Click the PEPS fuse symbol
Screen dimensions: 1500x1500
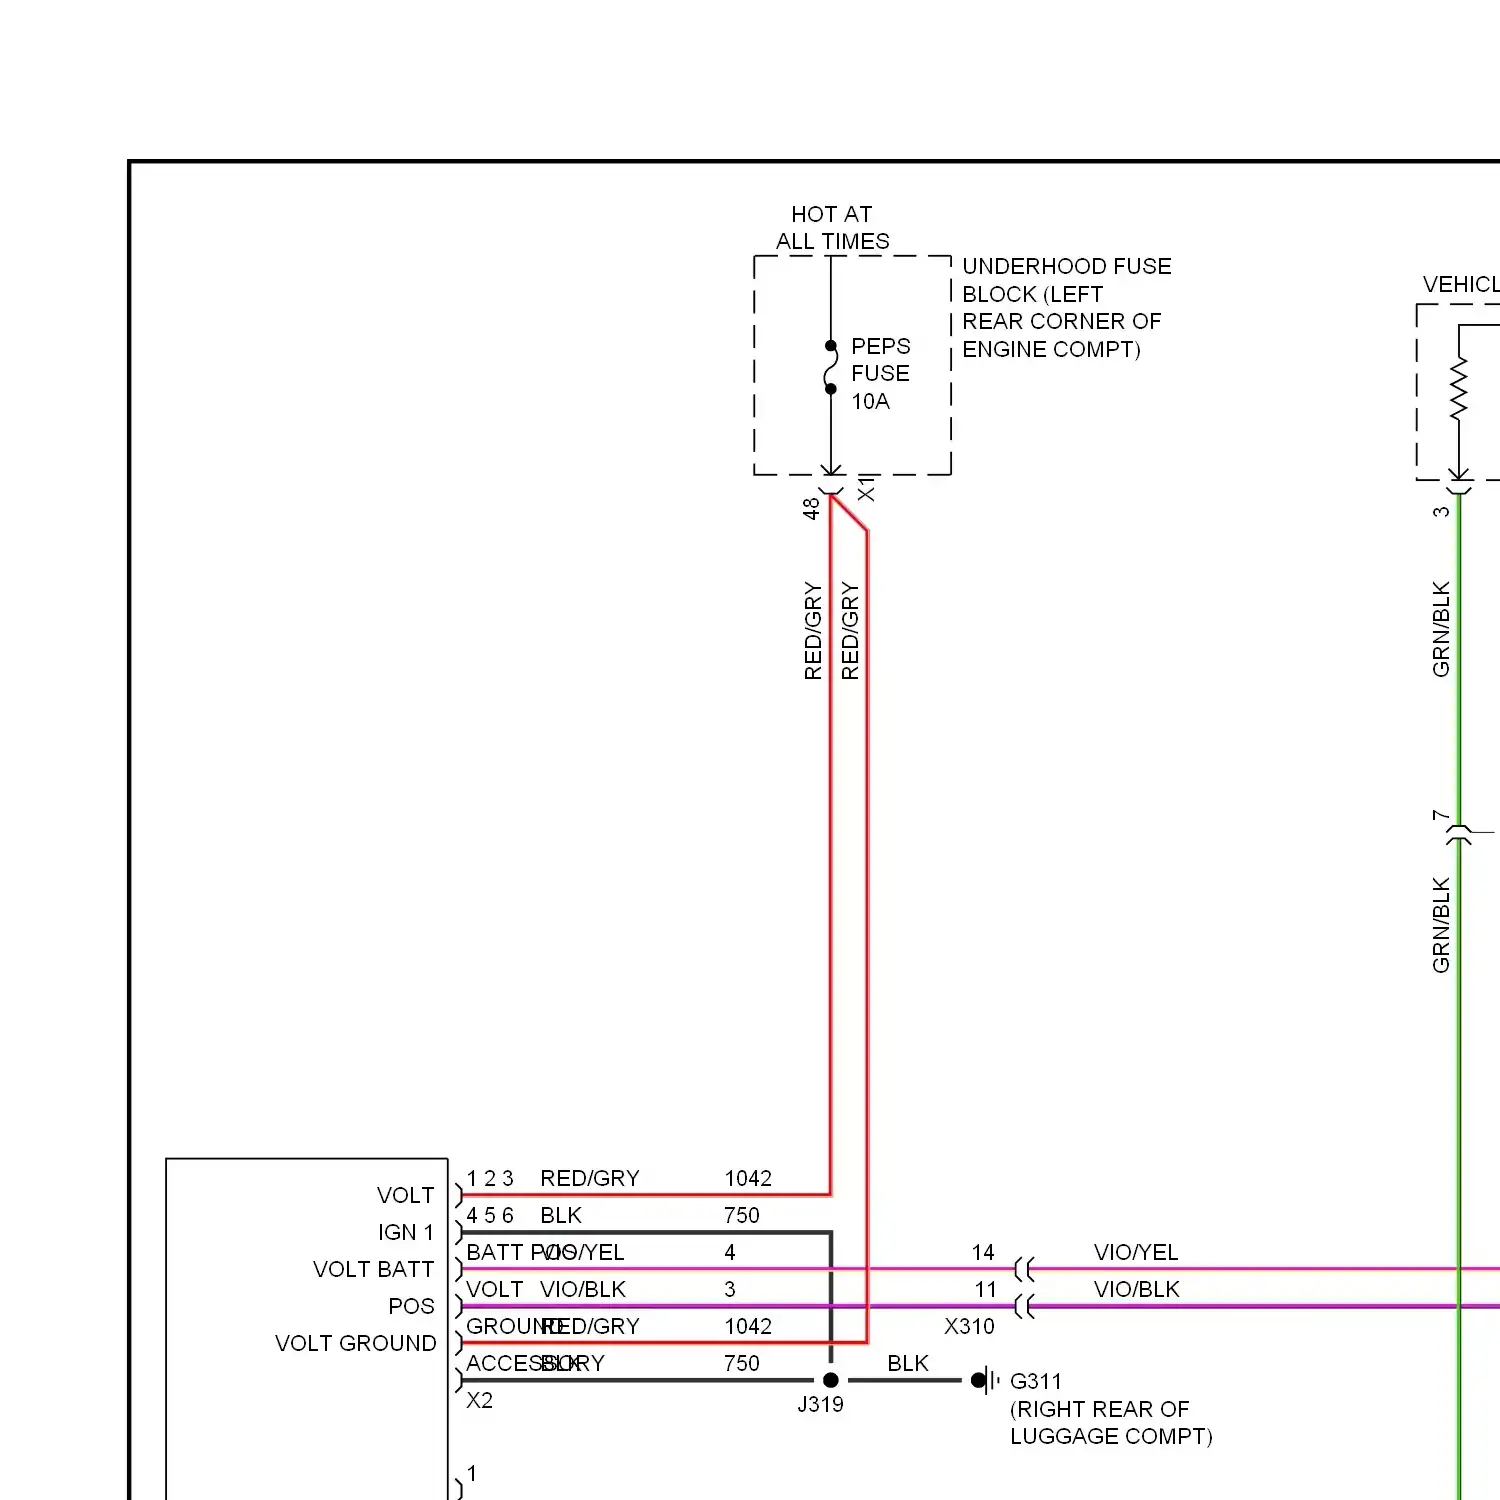pos(830,367)
